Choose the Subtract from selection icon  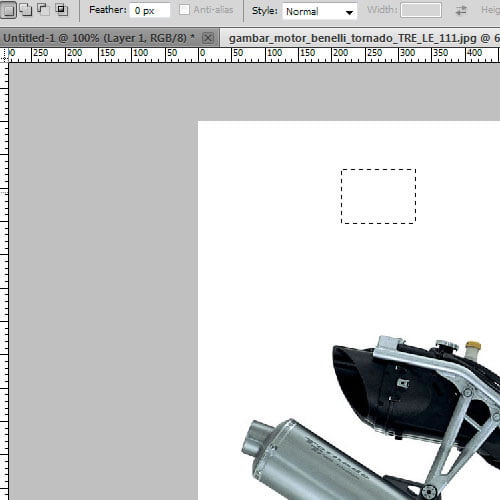coord(43,10)
